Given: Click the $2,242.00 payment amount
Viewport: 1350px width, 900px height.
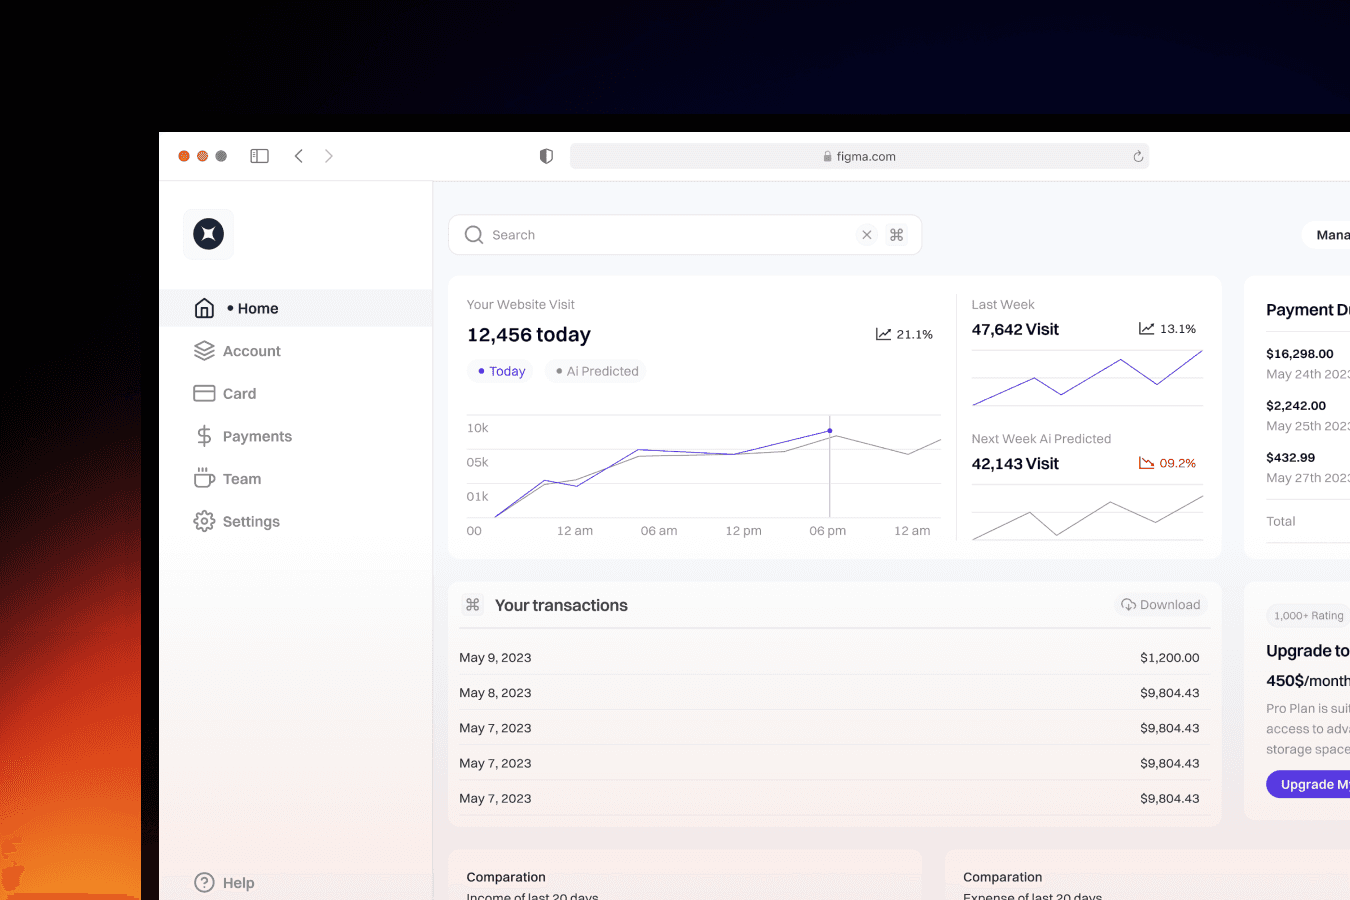Looking at the screenshot, I should click(x=1296, y=405).
